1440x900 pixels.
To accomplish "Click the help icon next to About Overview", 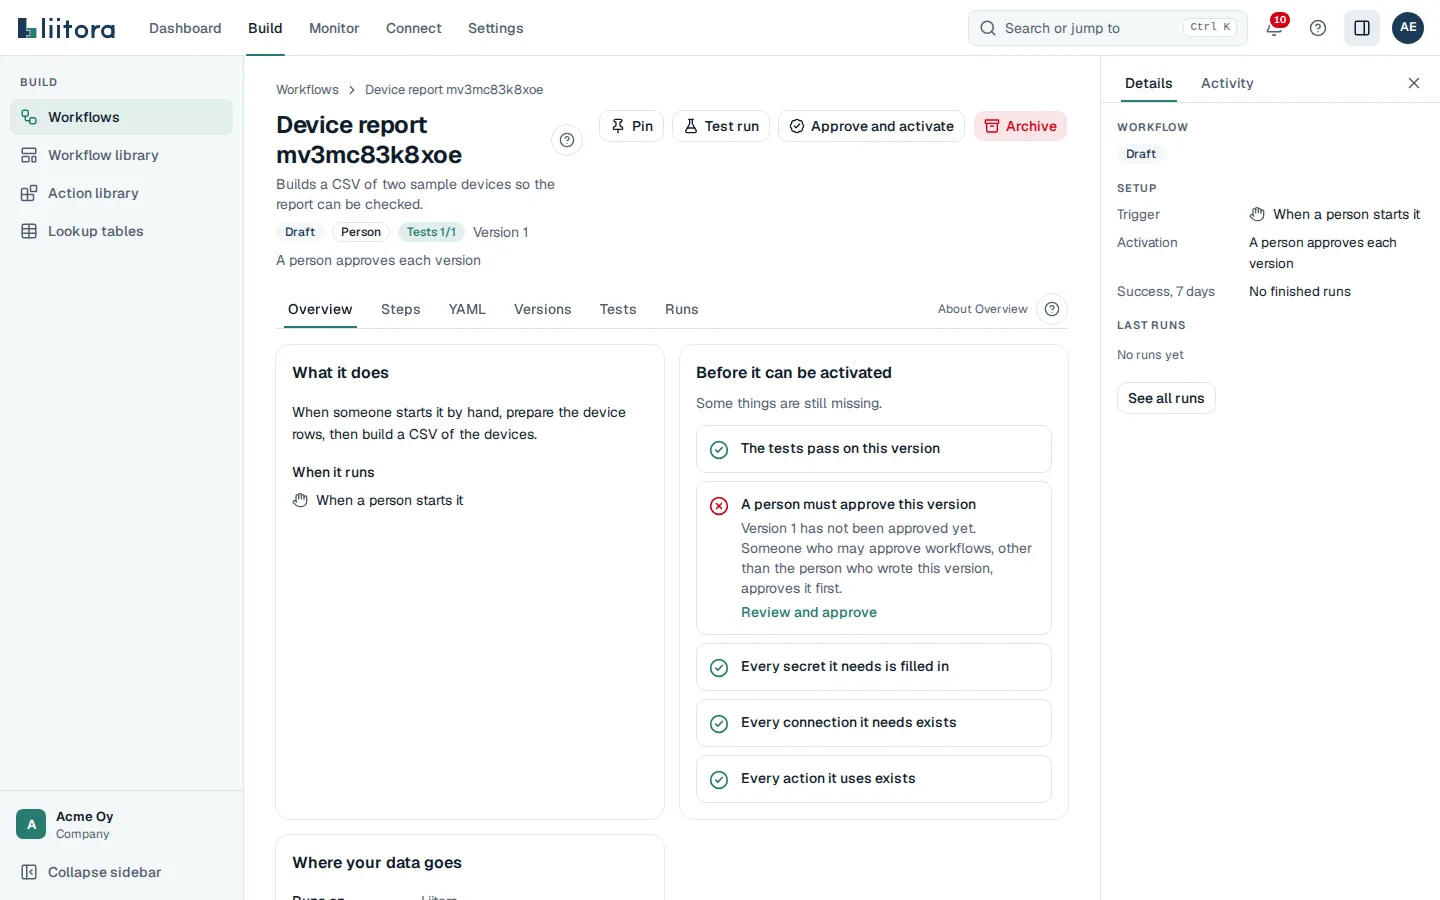I will [x=1052, y=309].
